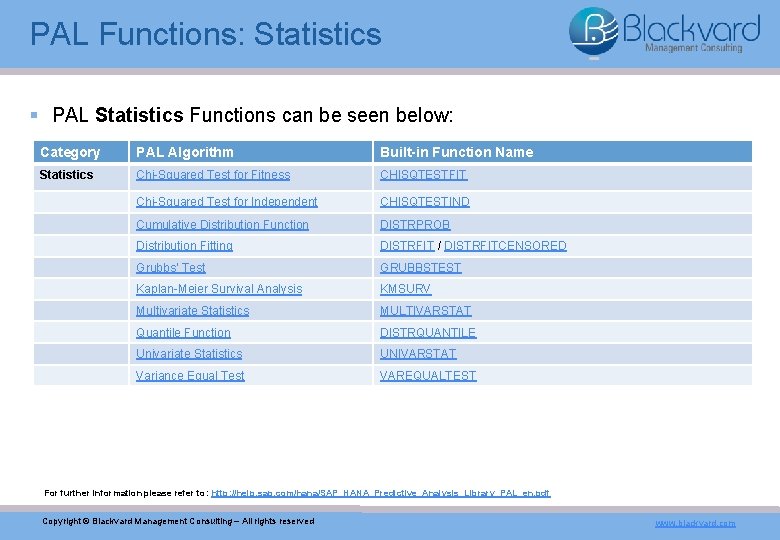Viewport: 780px width, 540px height.
Task: Open the Chi-Squared Test for Fitness link
Action: pos(213,175)
